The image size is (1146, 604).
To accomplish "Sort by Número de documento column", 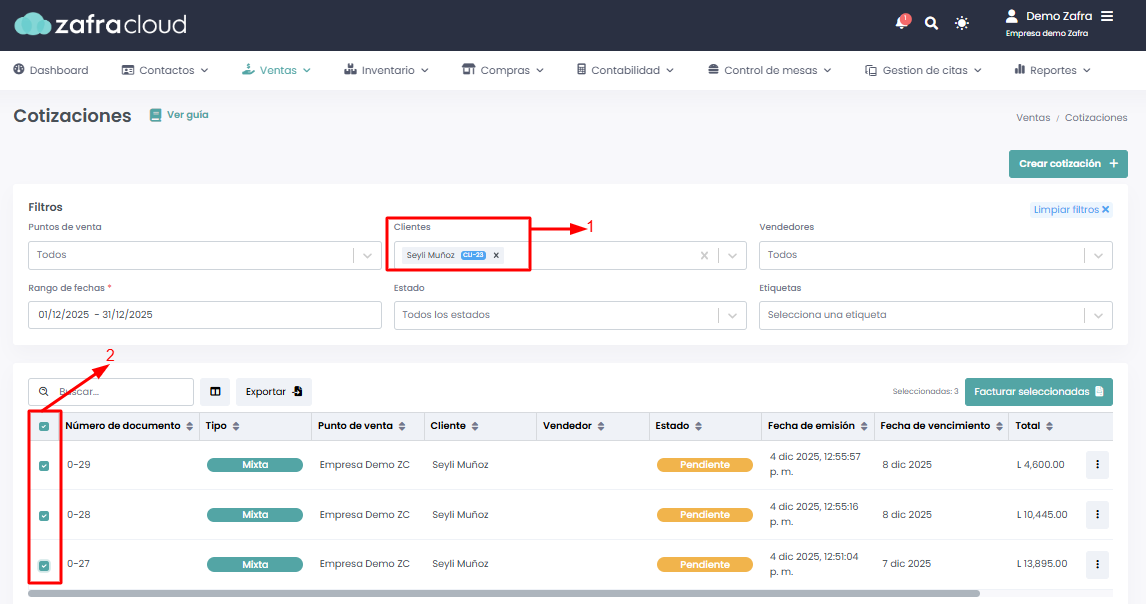I will coord(190,426).
